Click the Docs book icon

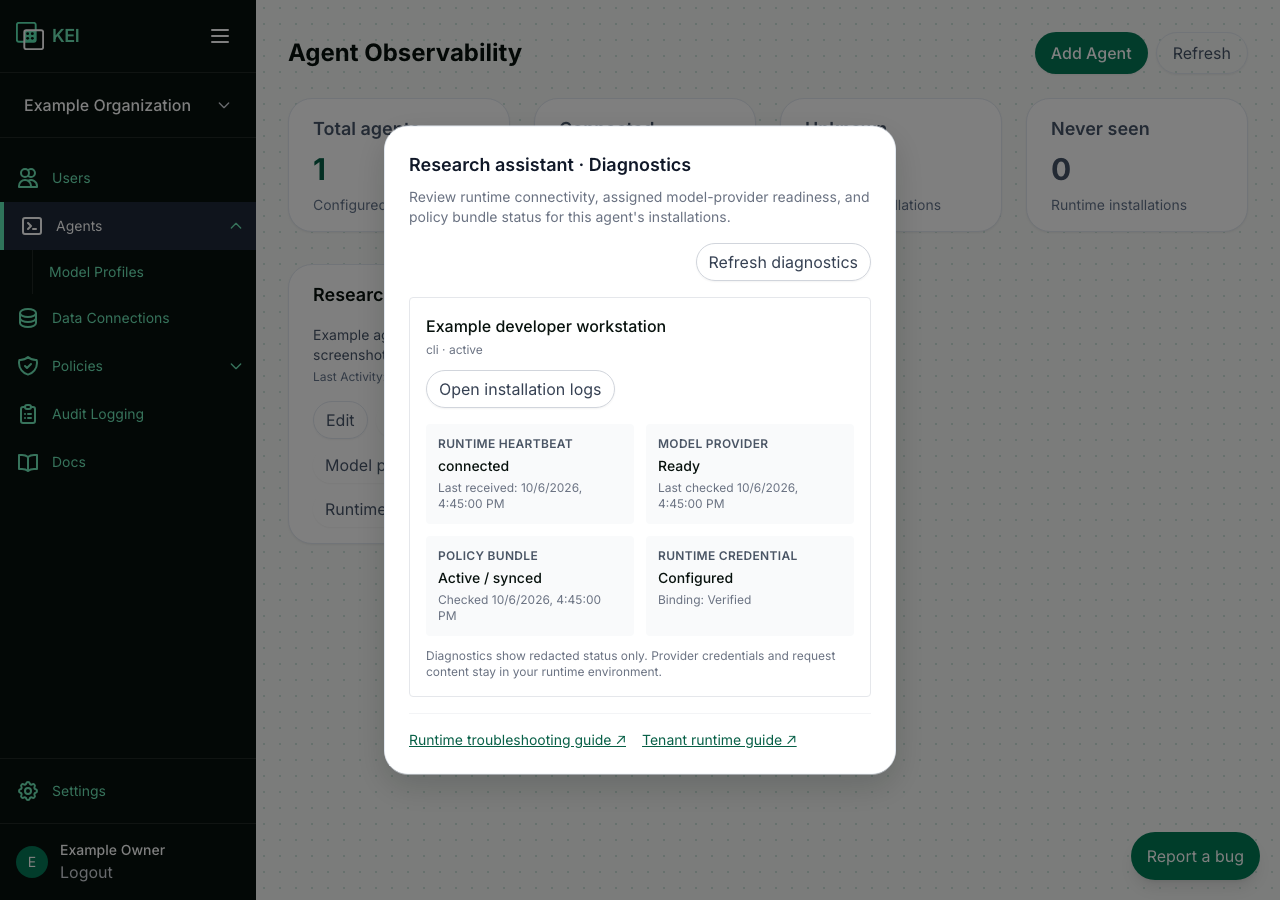(x=28, y=462)
